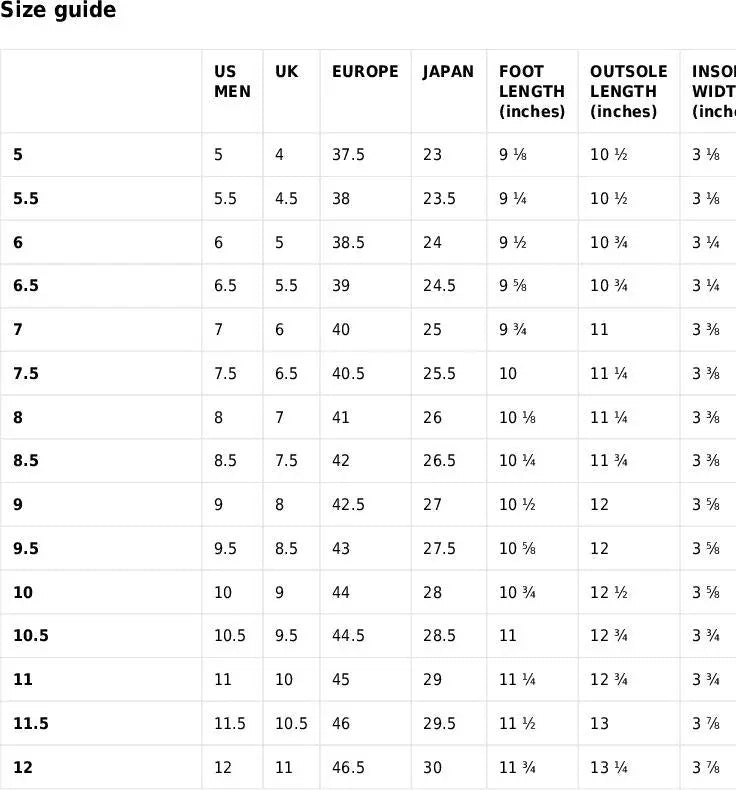Click the Europe size 37.5 cell
Screen dimensions: 736x790
[x=348, y=155]
